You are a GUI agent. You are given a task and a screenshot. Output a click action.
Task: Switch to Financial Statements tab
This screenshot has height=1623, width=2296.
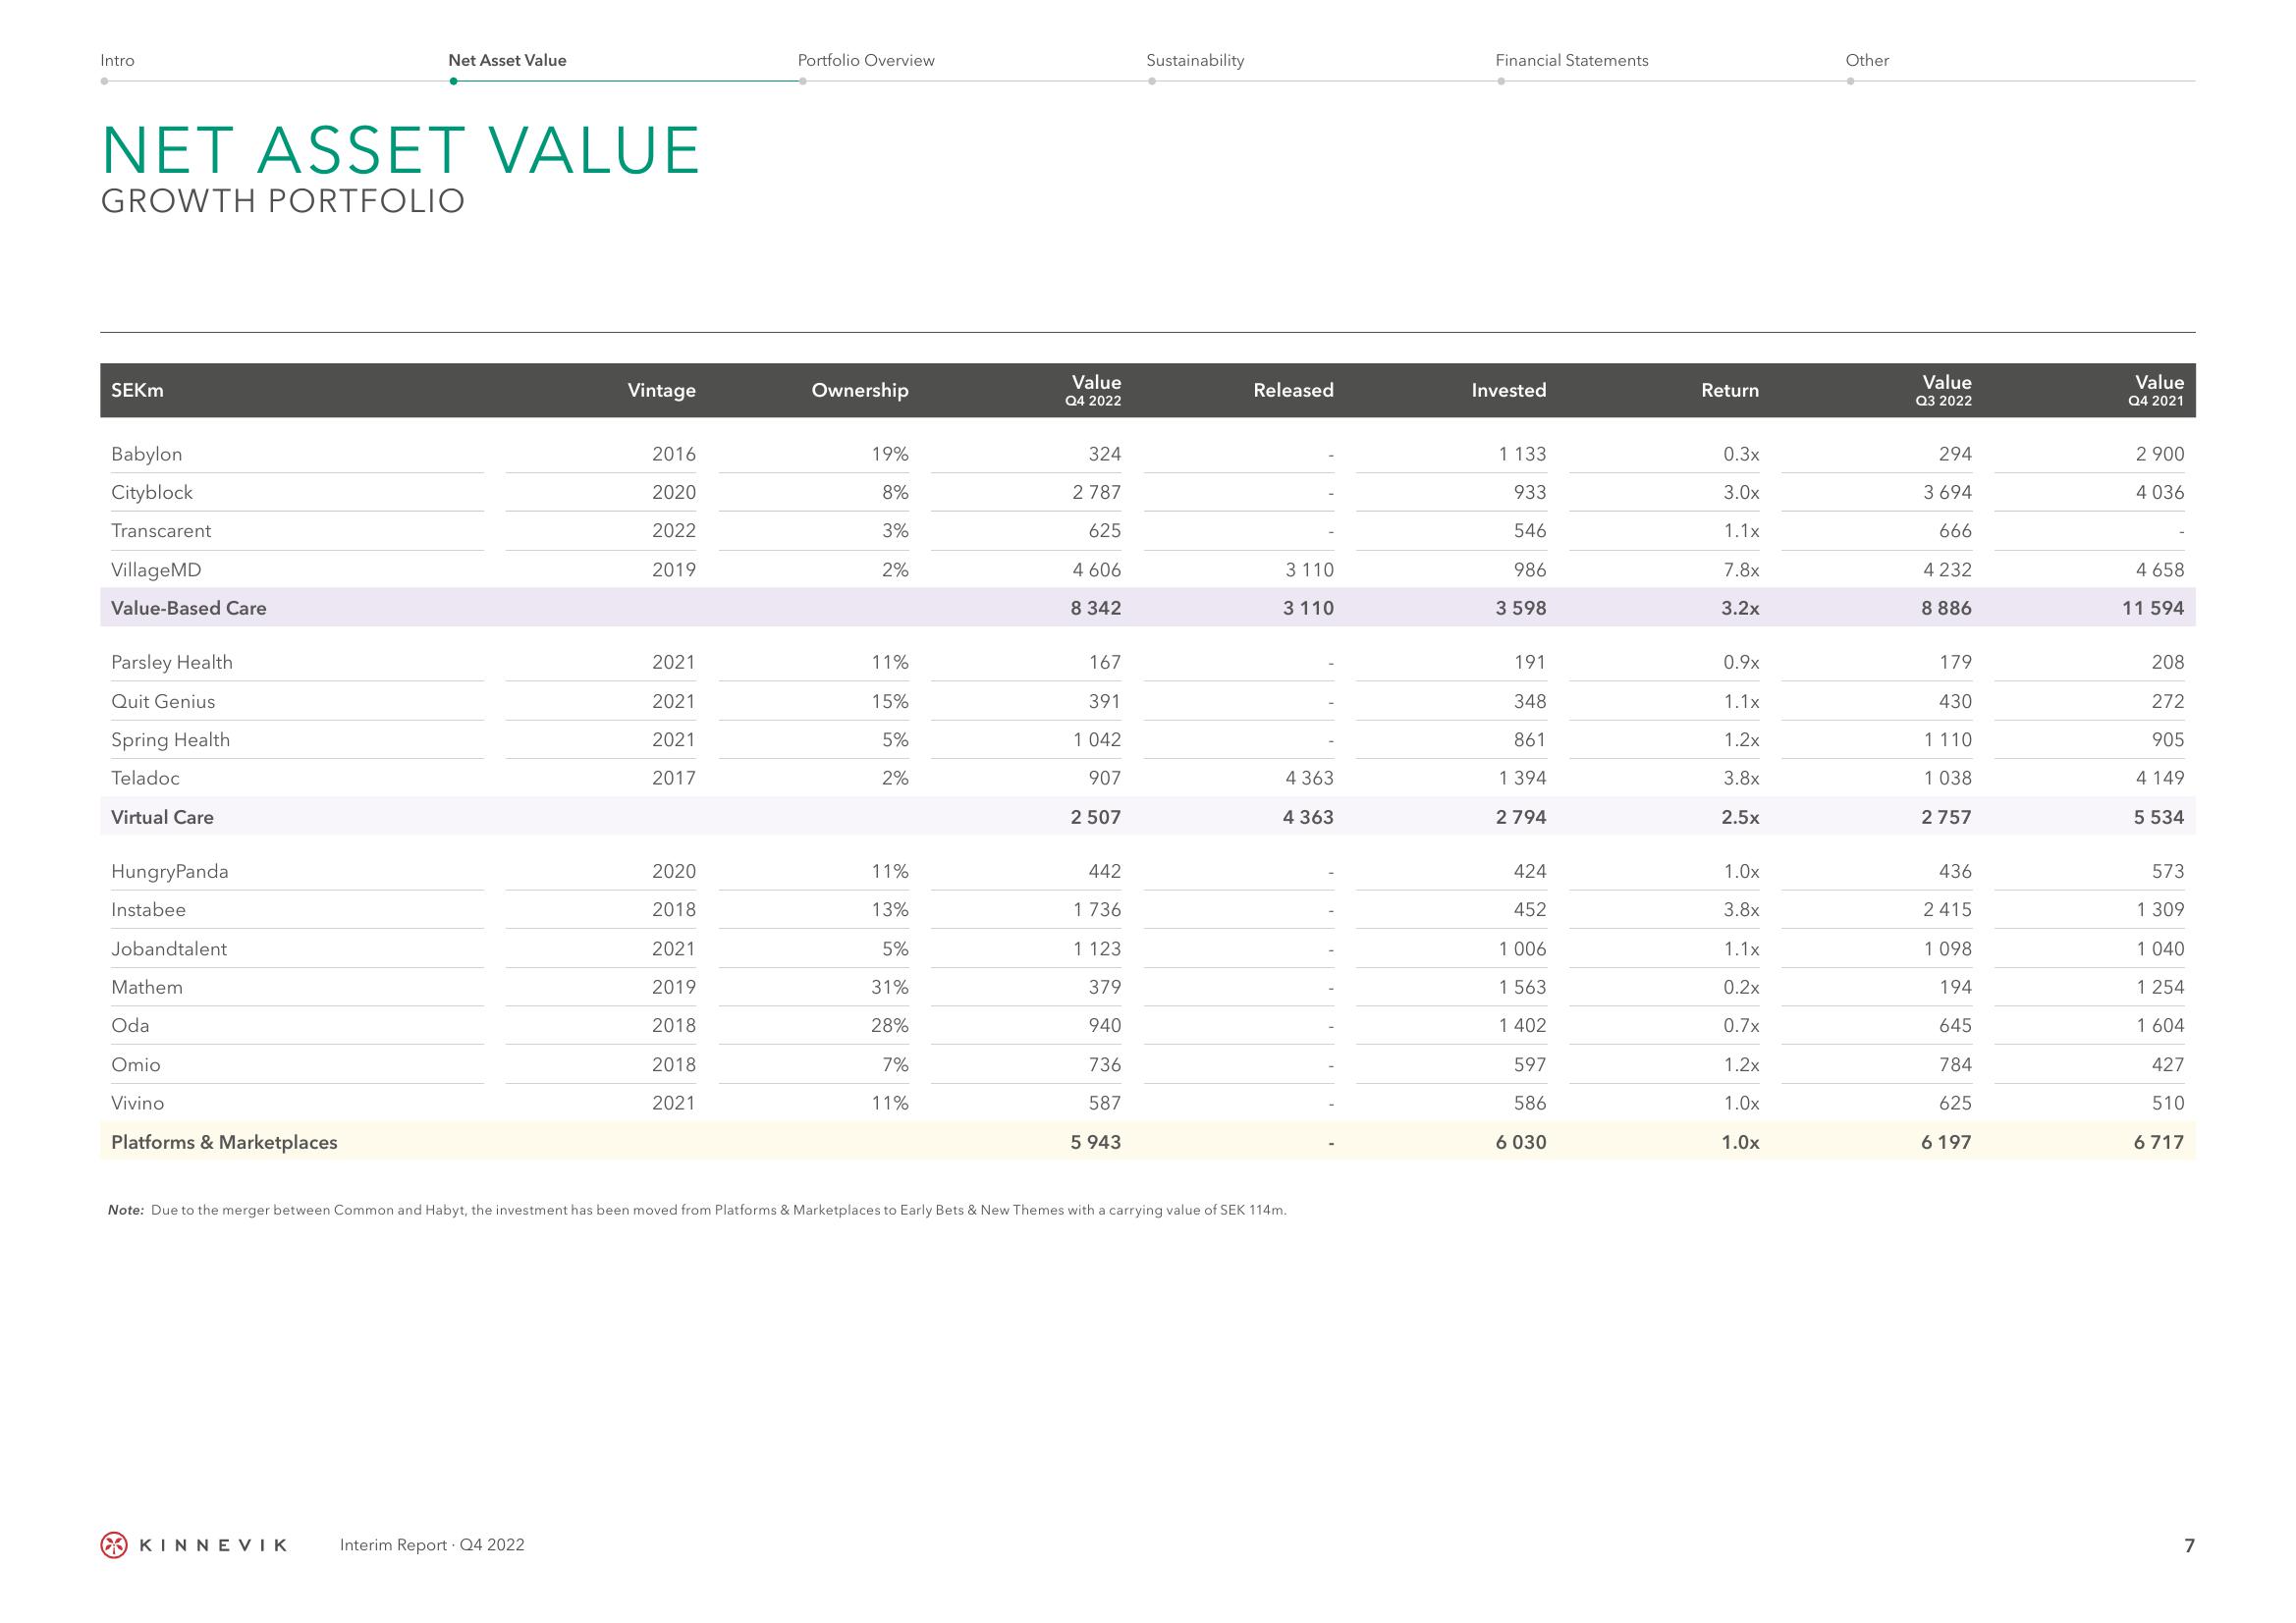1572,60
